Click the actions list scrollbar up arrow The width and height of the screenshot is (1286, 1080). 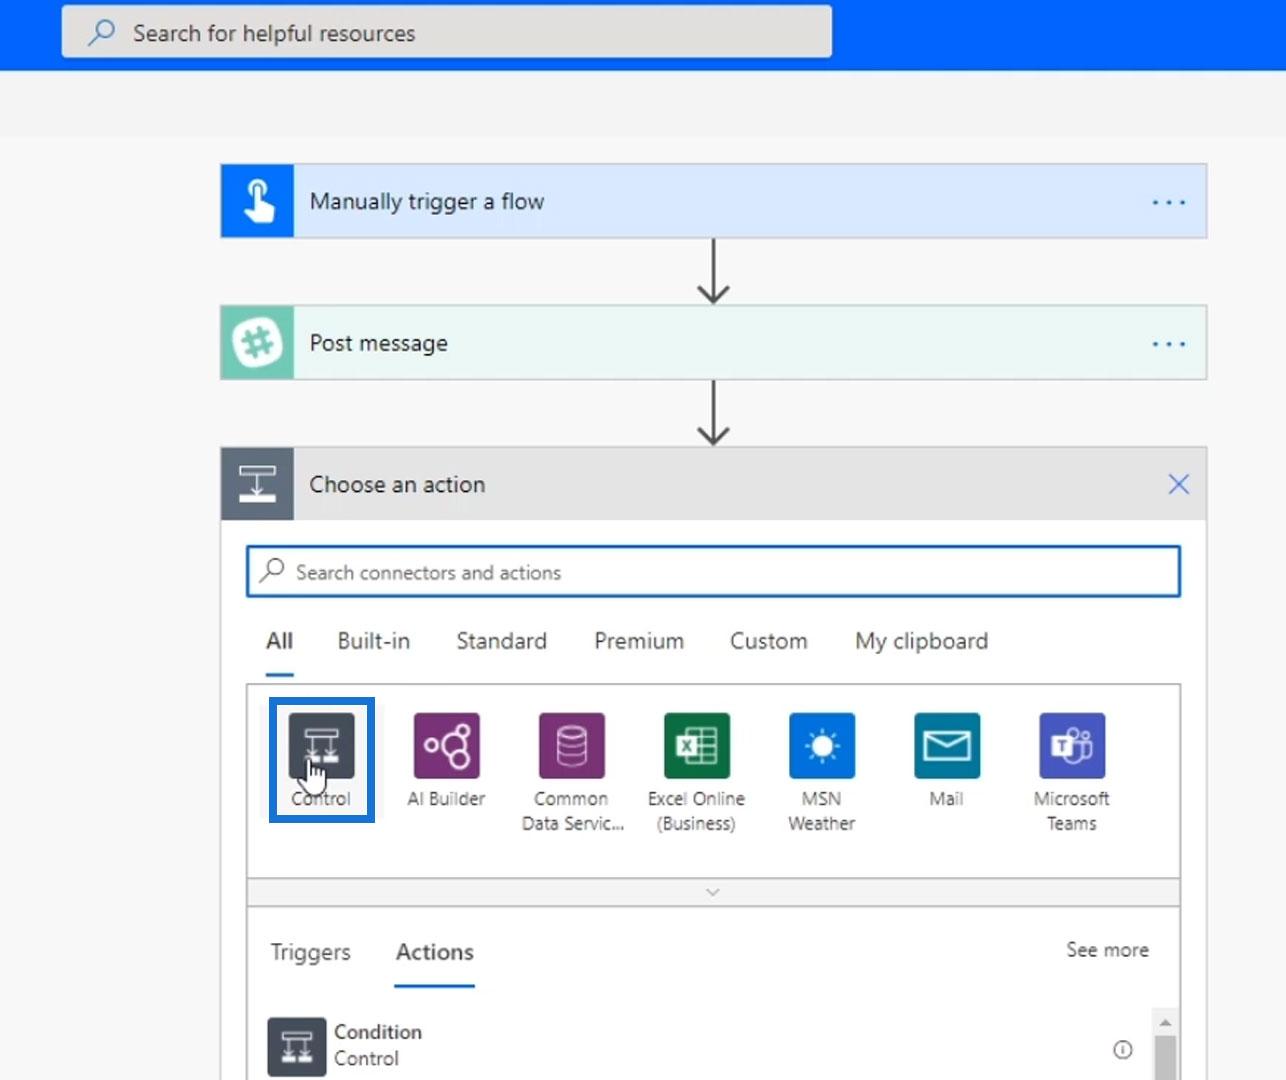point(1165,1022)
